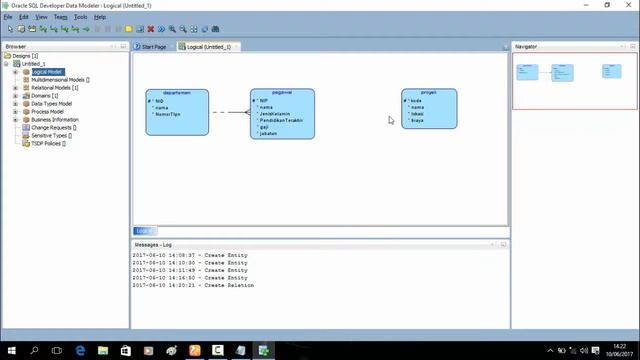Open the Edit menu
640x360 pixels.
[24, 17]
